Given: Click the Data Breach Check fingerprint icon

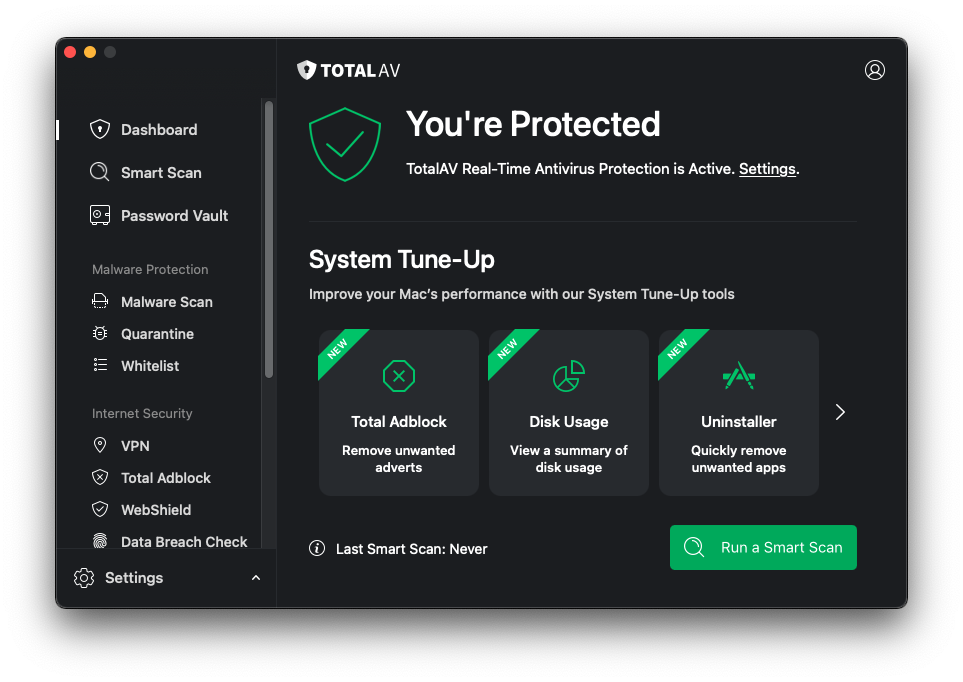Looking at the screenshot, I should pos(100,542).
